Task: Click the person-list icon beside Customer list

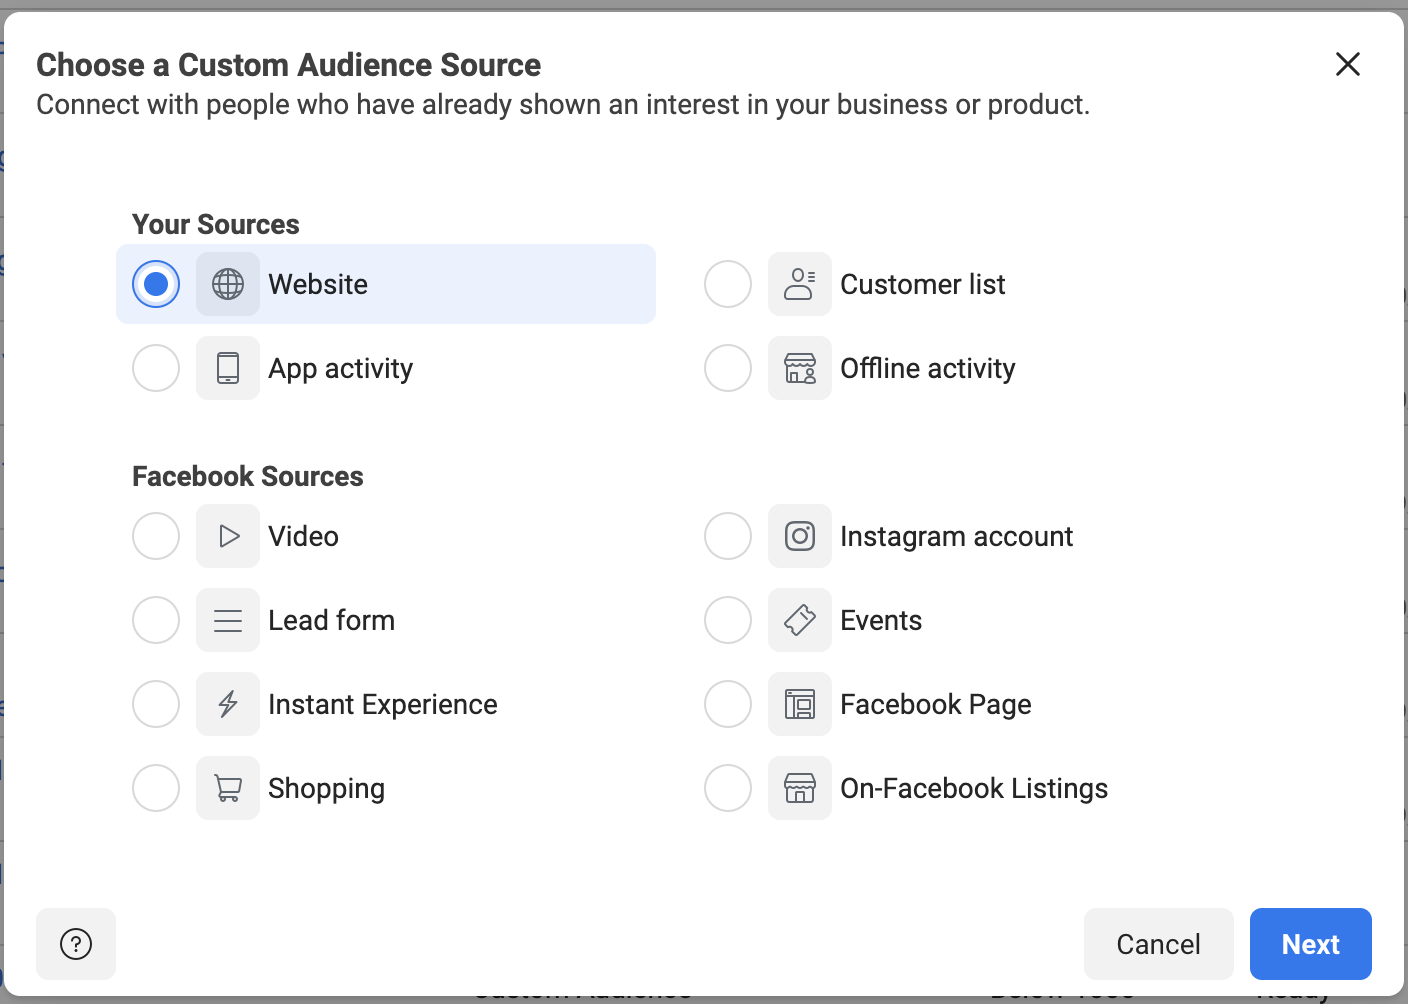Action: tap(800, 284)
